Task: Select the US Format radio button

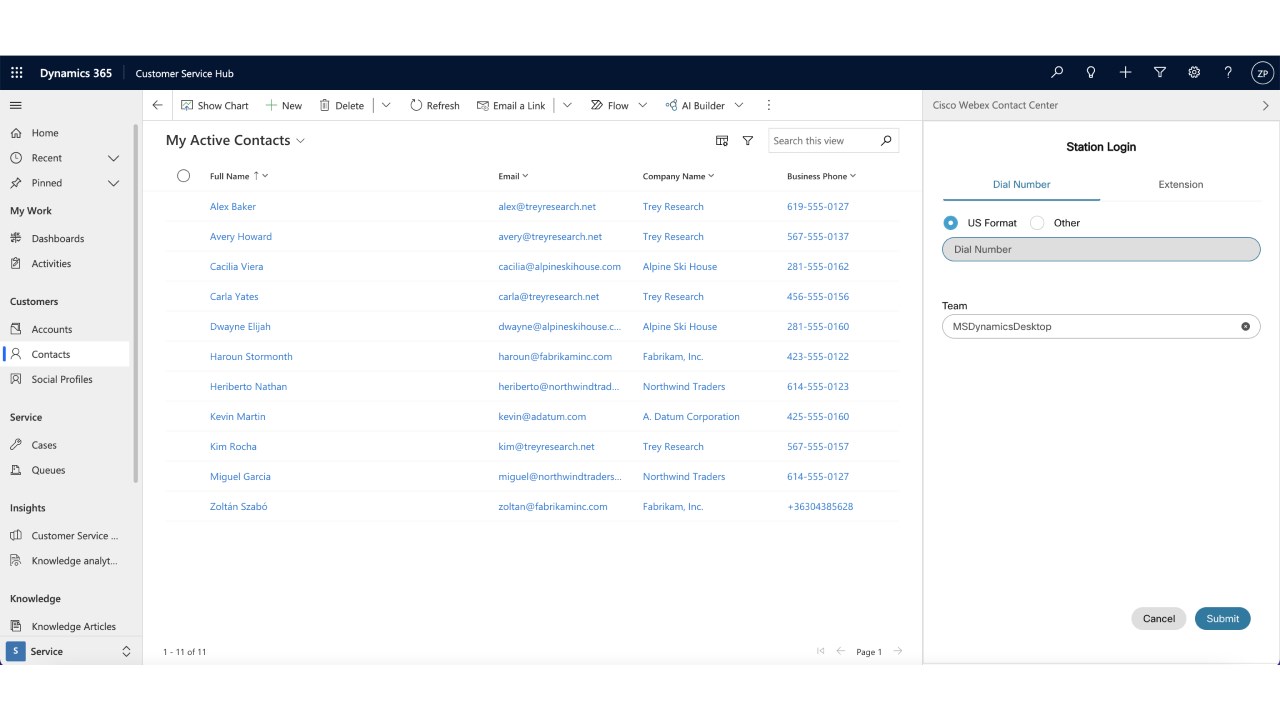Action: (950, 223)
